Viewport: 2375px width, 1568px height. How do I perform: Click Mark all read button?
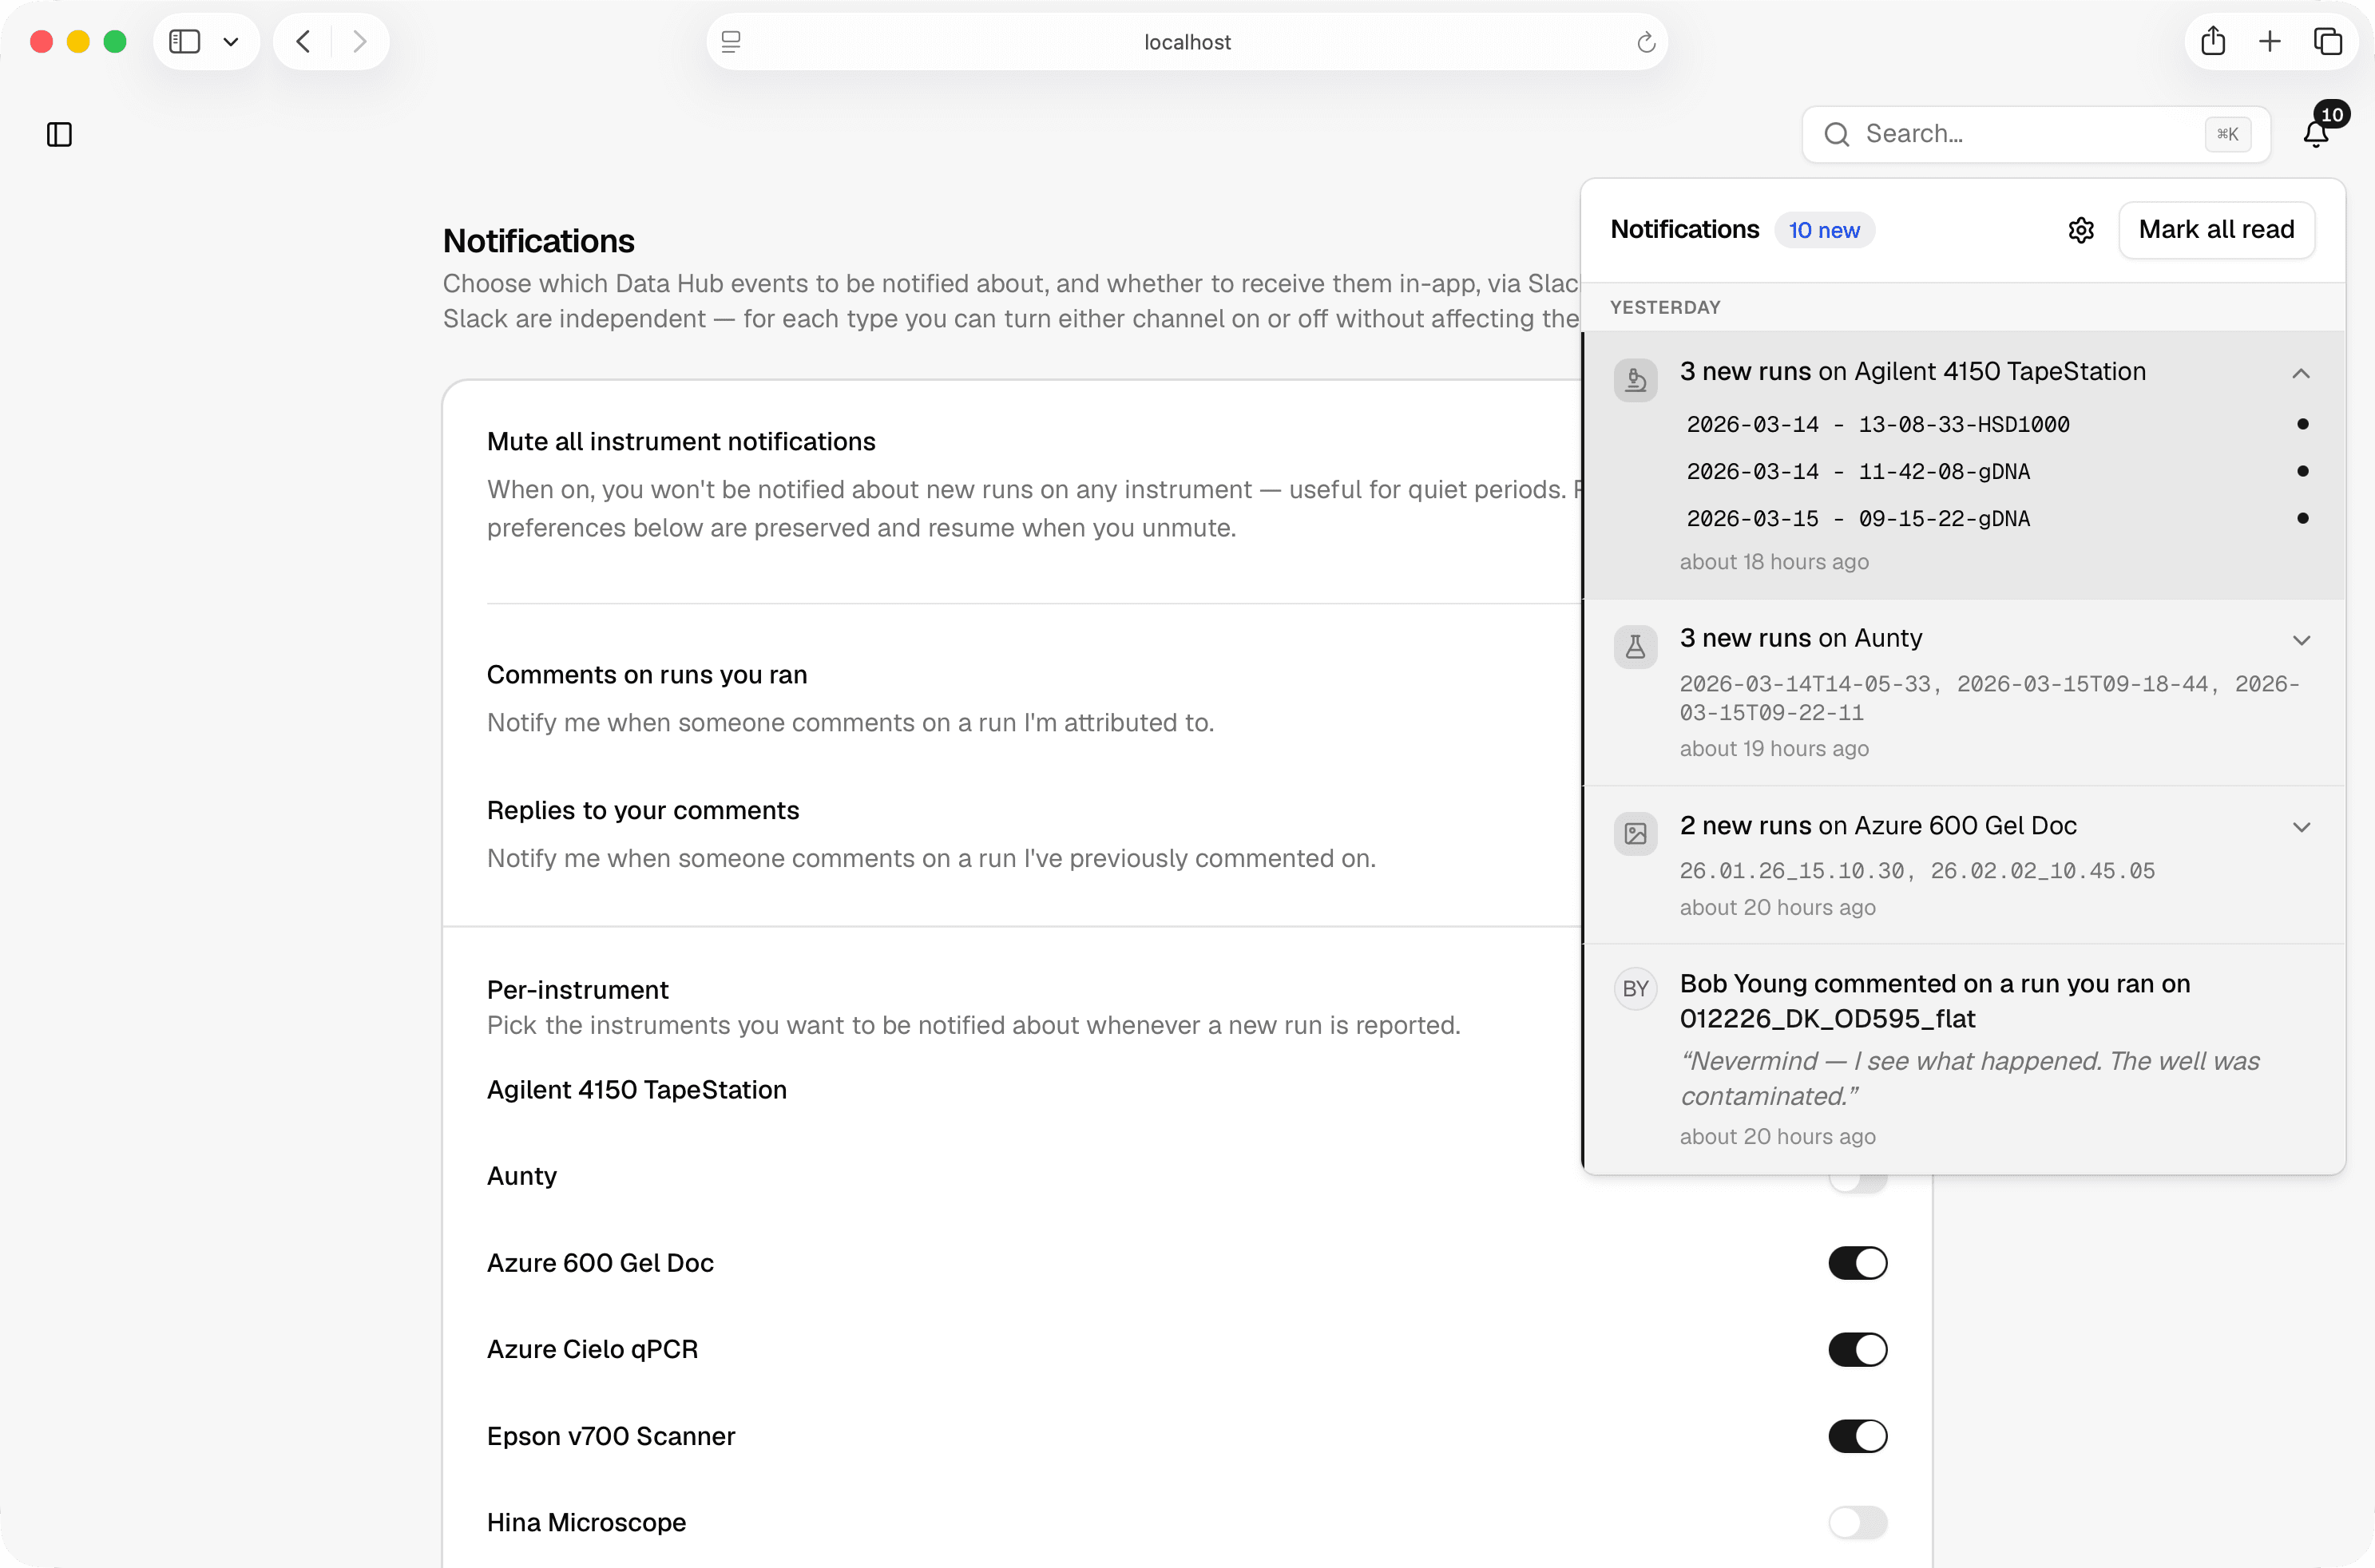point(2216,230)
